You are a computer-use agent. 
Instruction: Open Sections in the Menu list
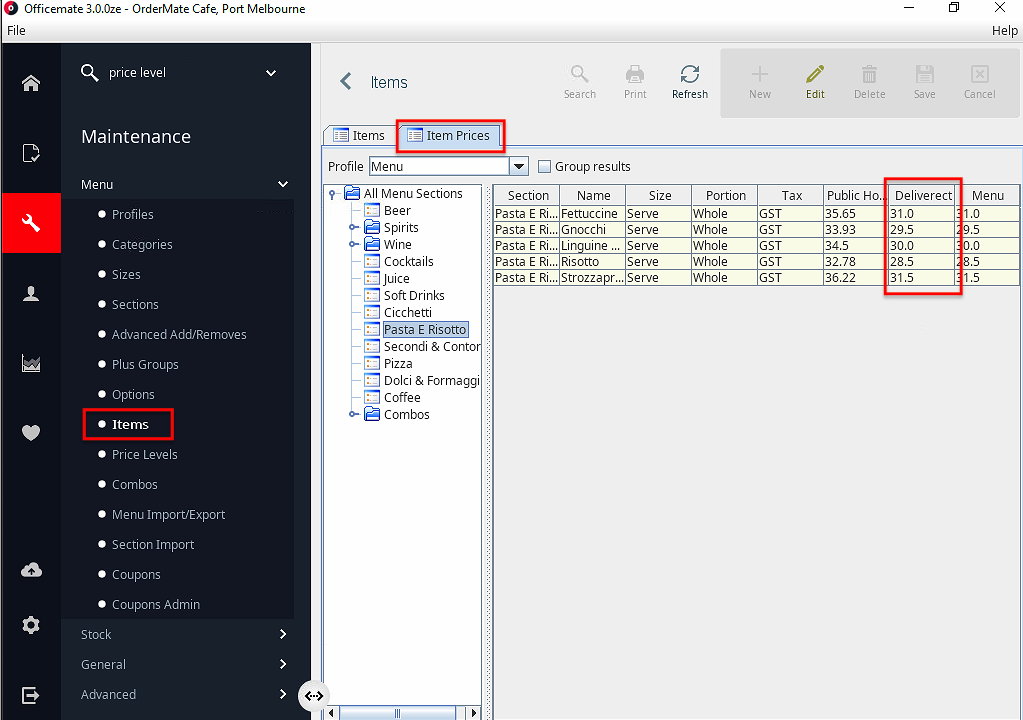point(135,305)
